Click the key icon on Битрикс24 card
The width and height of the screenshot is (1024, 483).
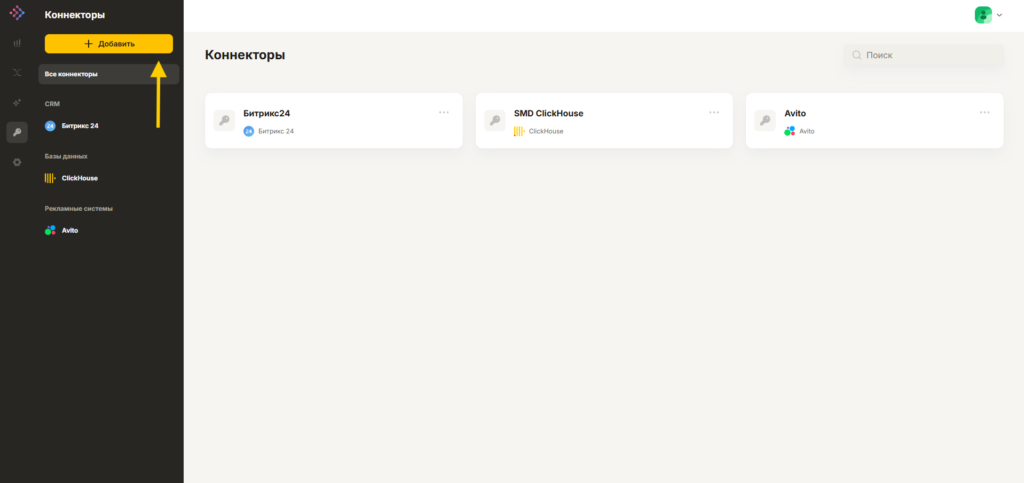pyautogui.click(x=224, y=121)
